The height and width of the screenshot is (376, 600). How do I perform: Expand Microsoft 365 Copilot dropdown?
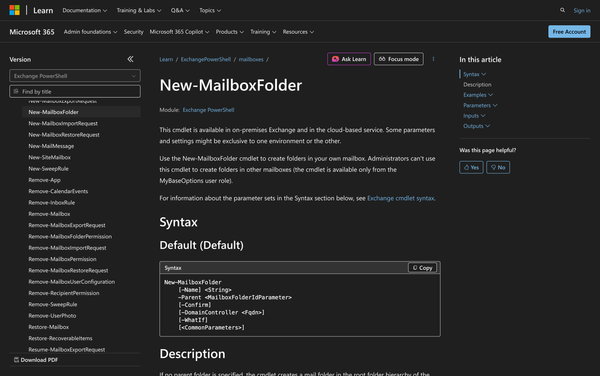[x=179, y=32]
